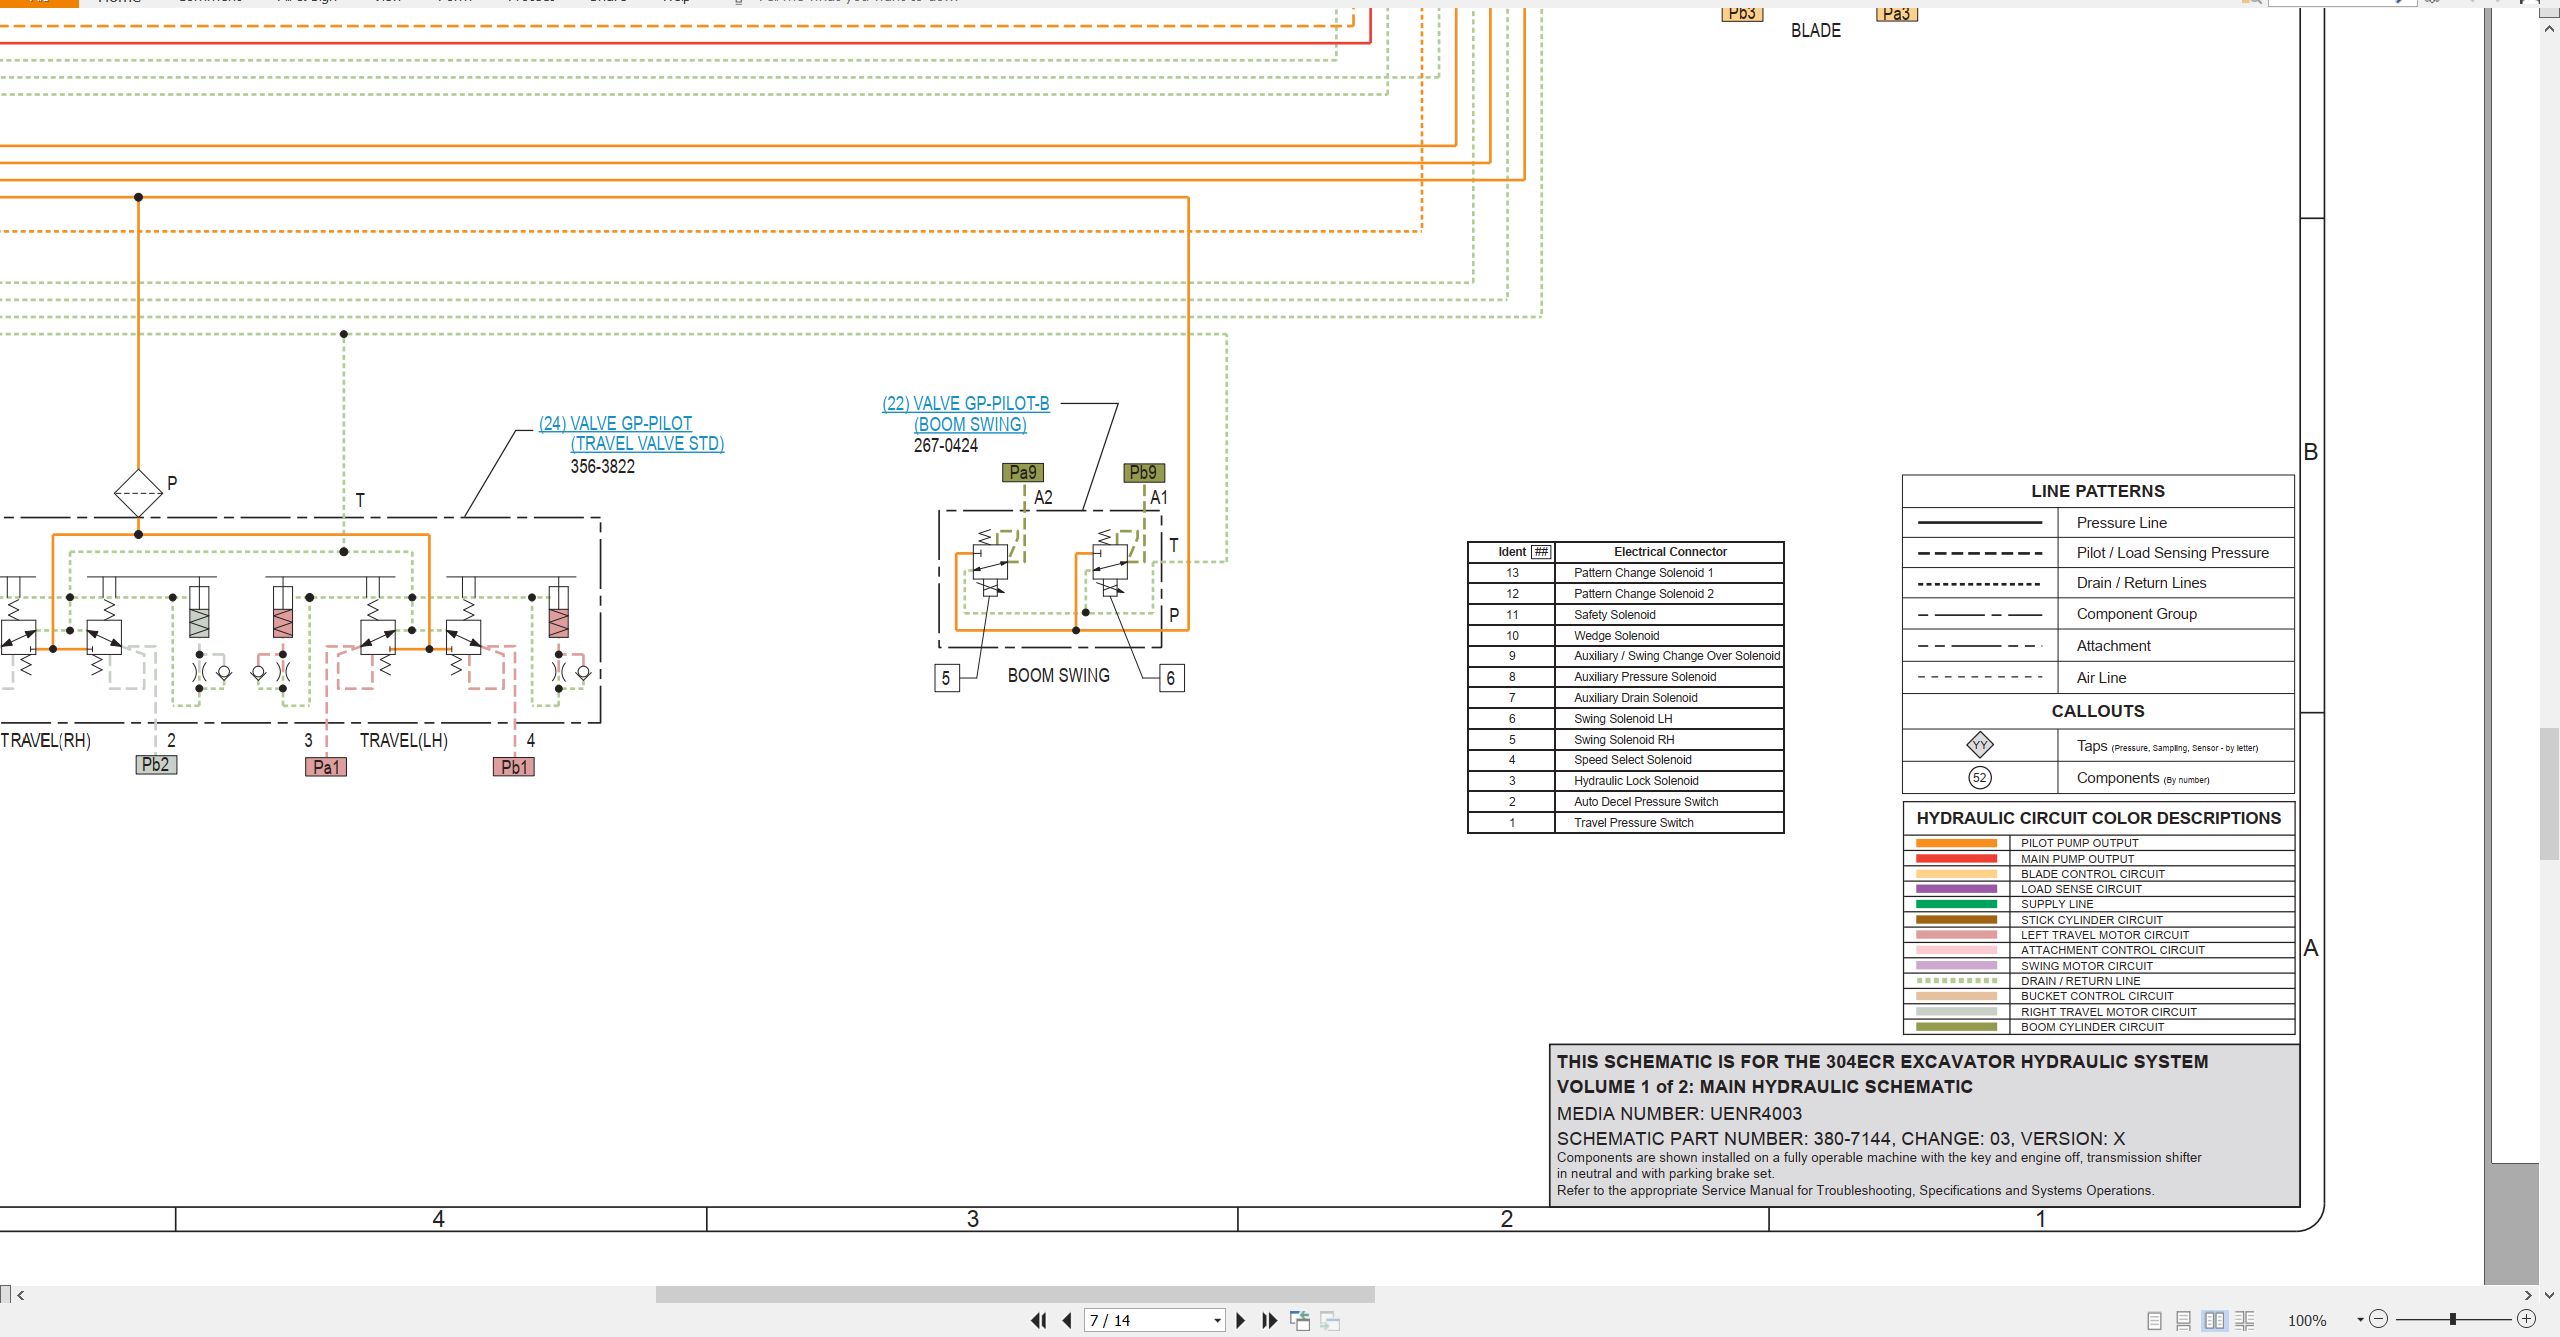The height and width of the screenshot is (1337, 2560).
Task: Click the Pb2 port label
Action: [156, 765]
